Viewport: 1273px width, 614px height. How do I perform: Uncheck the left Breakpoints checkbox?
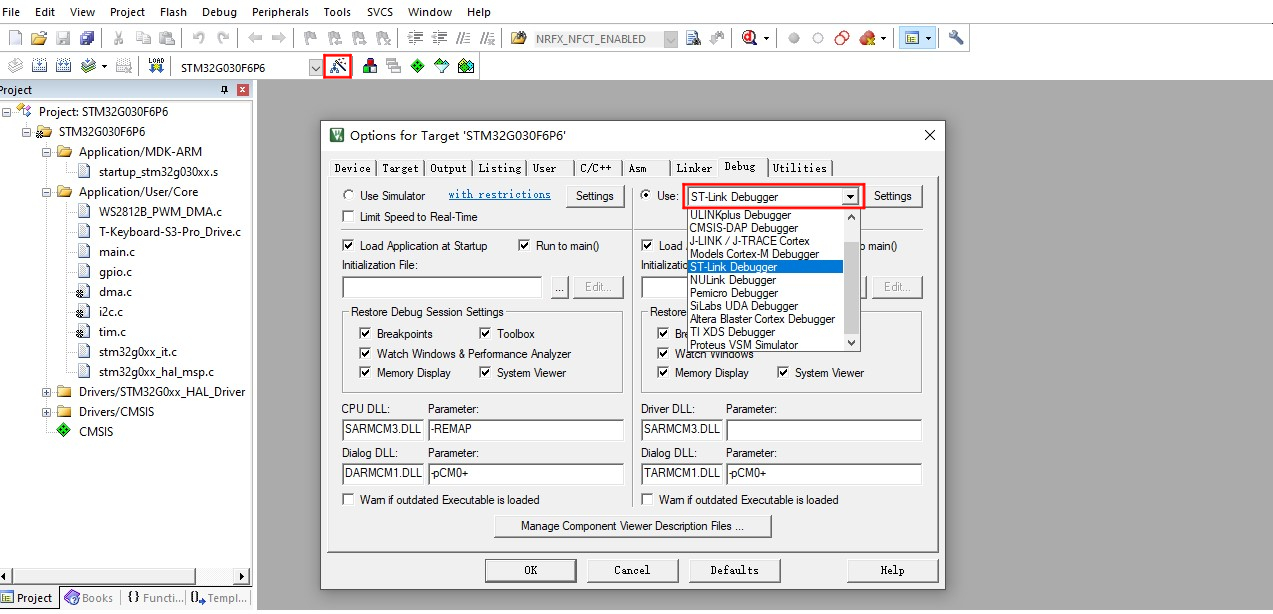pos(365,334)
